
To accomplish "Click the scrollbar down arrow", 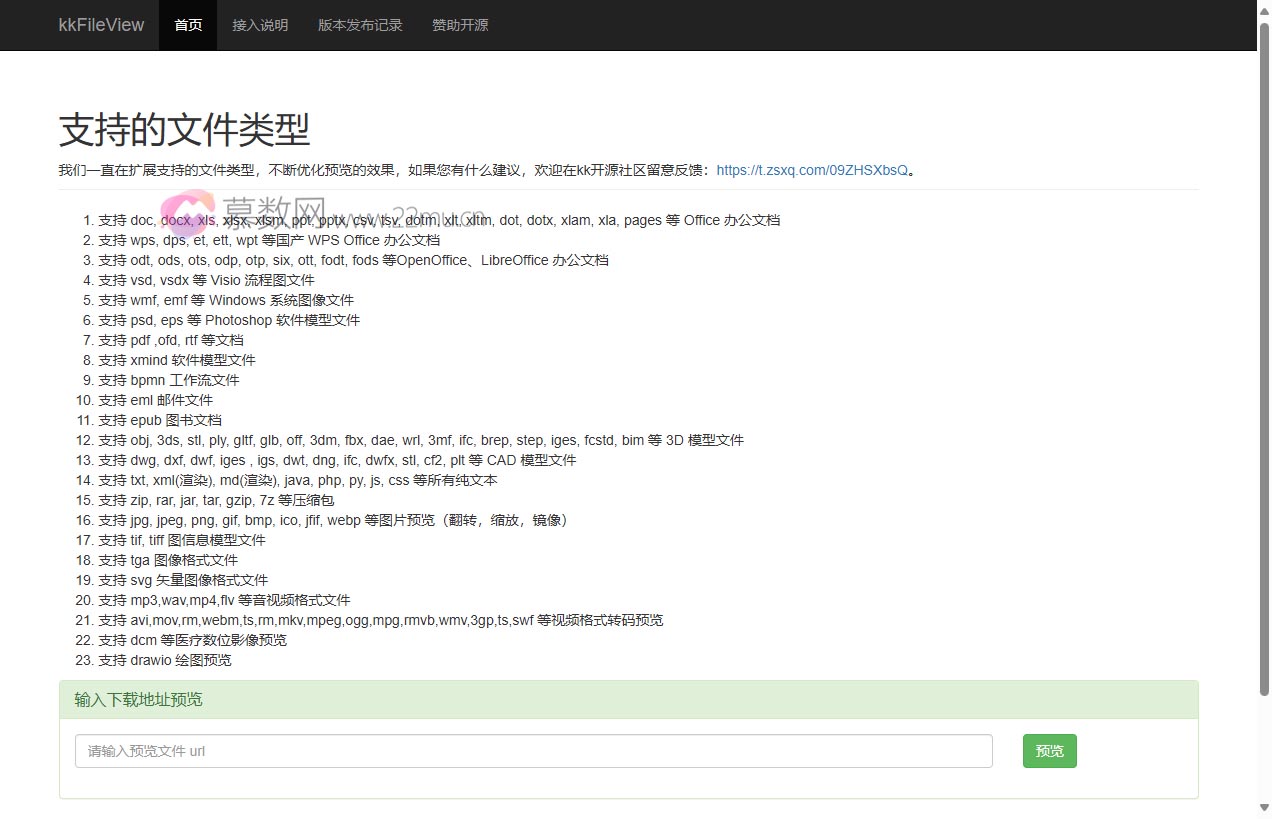I will tap(1264, 809).
